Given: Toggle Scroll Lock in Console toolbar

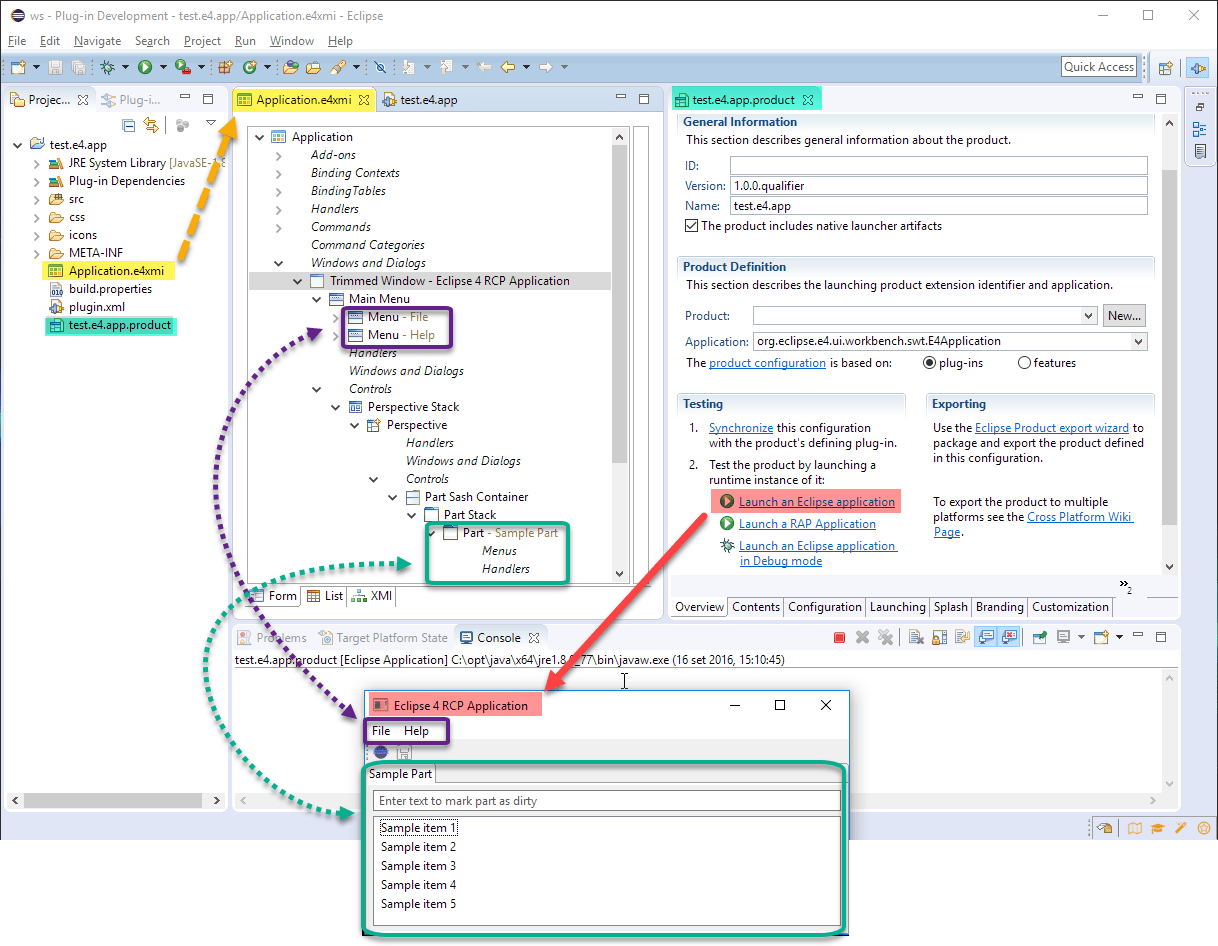Looking at the screenshot, I should (x=939, y=637).
